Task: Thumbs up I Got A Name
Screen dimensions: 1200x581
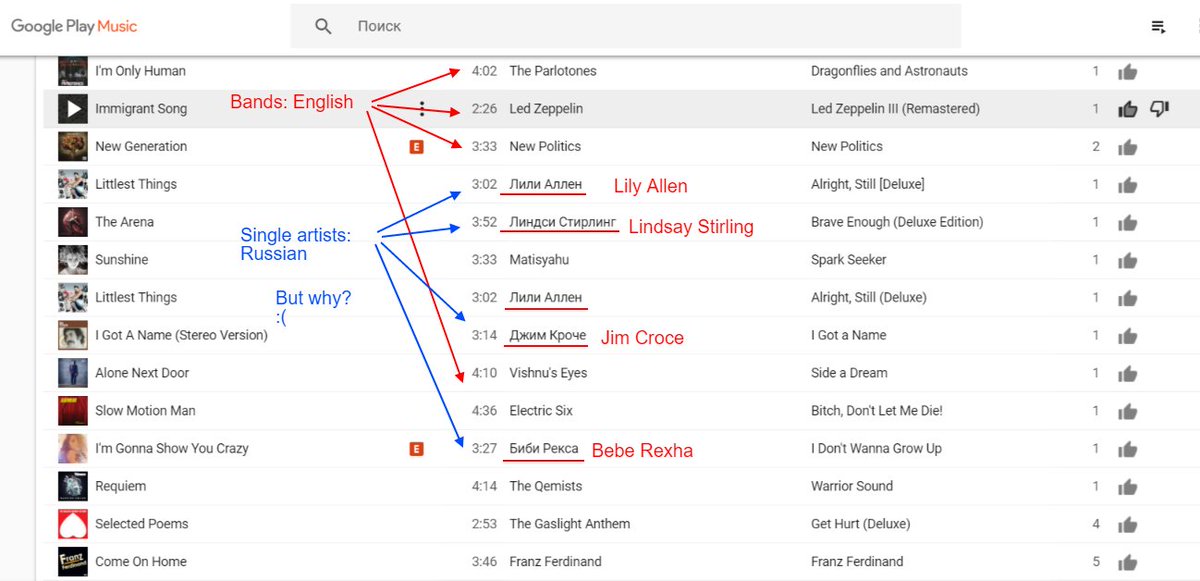Action: pos(1128,336)
